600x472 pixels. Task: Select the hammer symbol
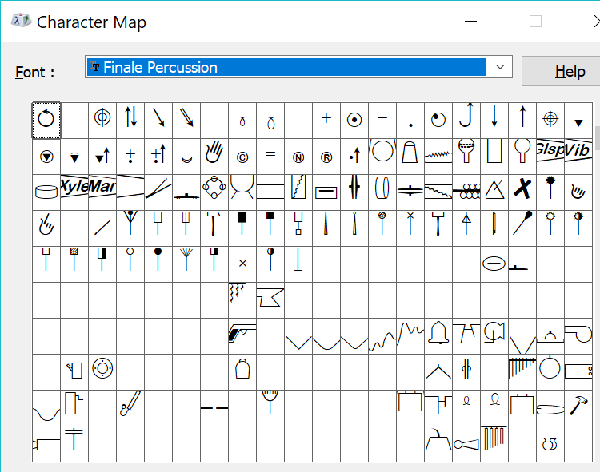(578, 405)
